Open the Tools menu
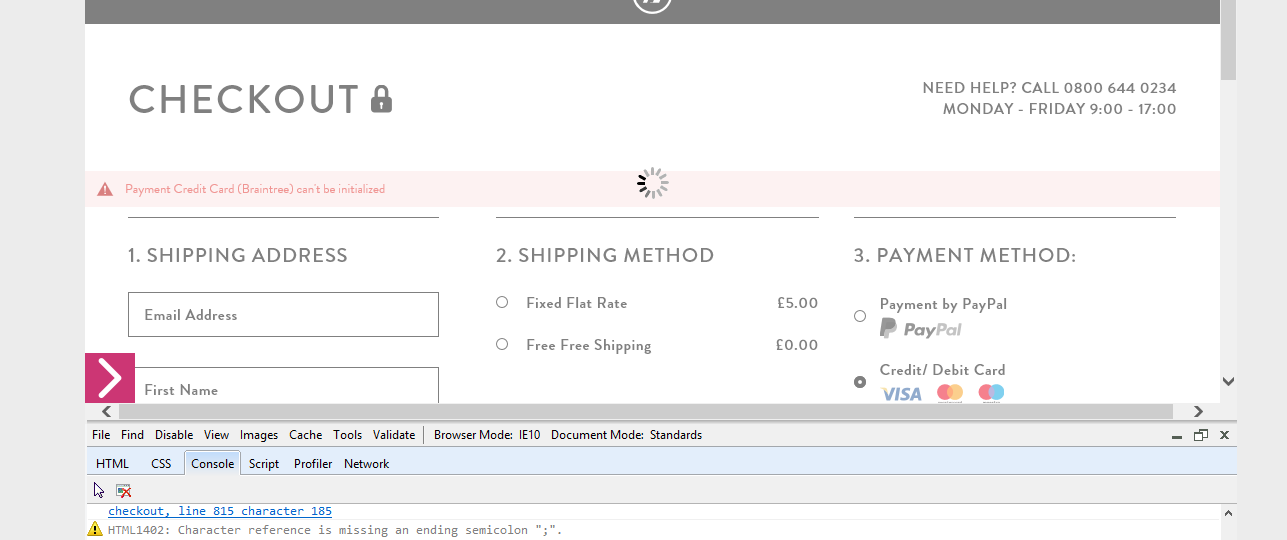 (x=348, y=435)
